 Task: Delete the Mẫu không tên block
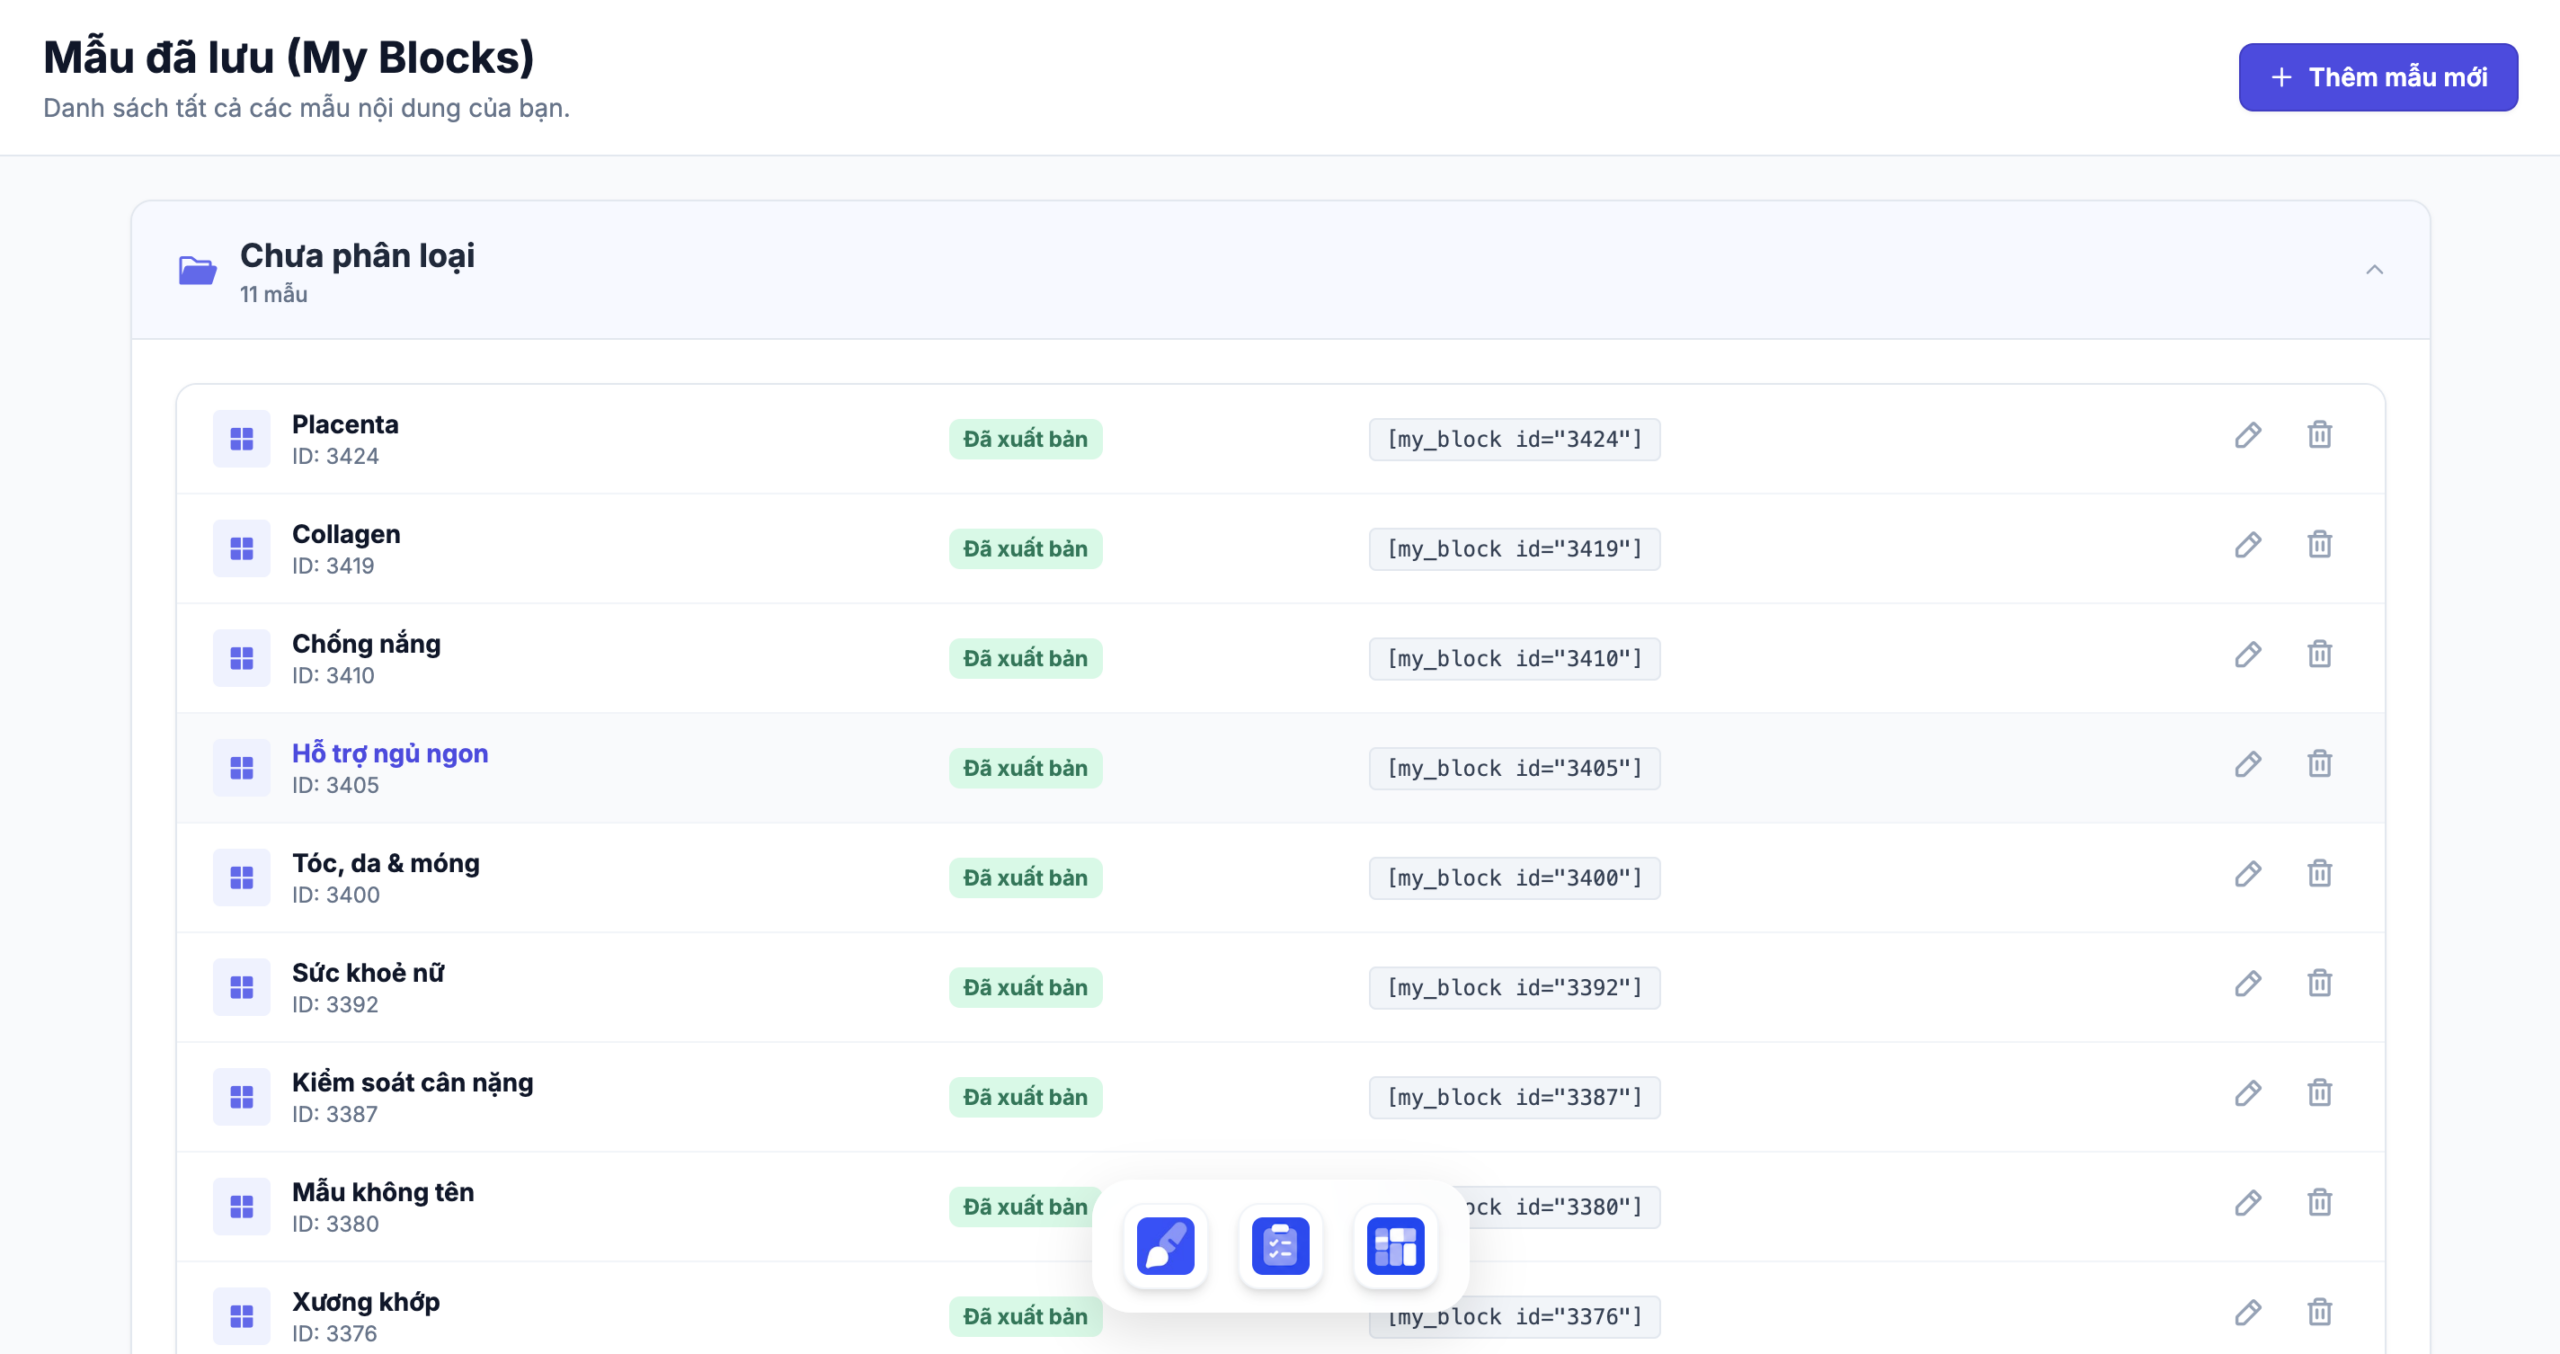click(x=2320, y=1203)
